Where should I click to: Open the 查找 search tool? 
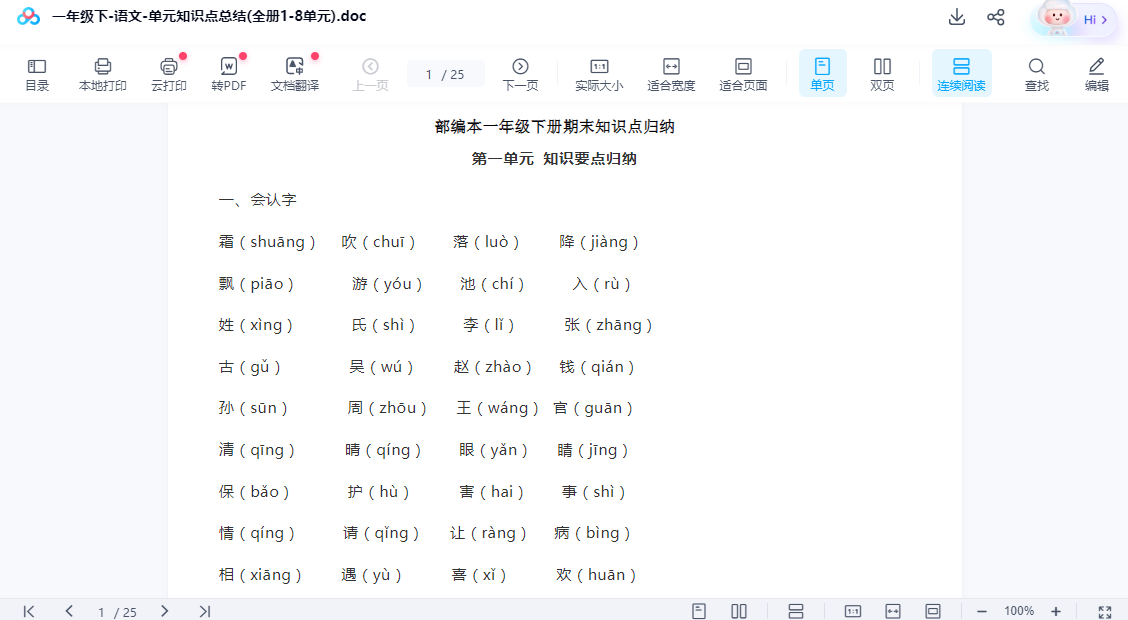[1037, 74]
